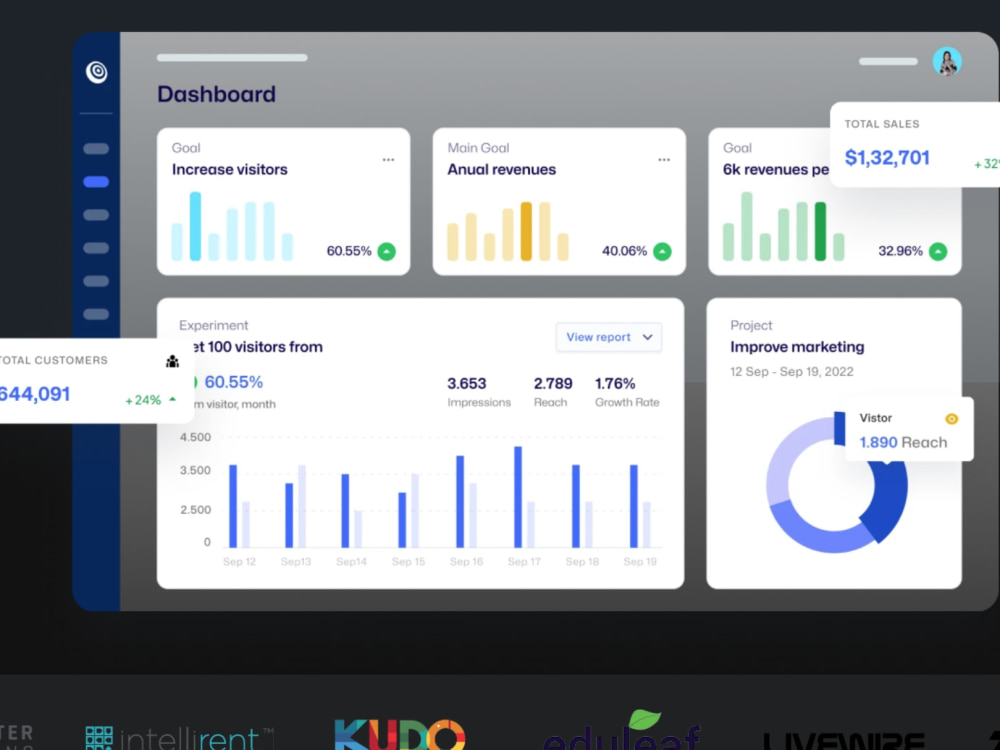Click the eduleaf logo
This screenshot has width=1000, height=750.
click(622, 730)
